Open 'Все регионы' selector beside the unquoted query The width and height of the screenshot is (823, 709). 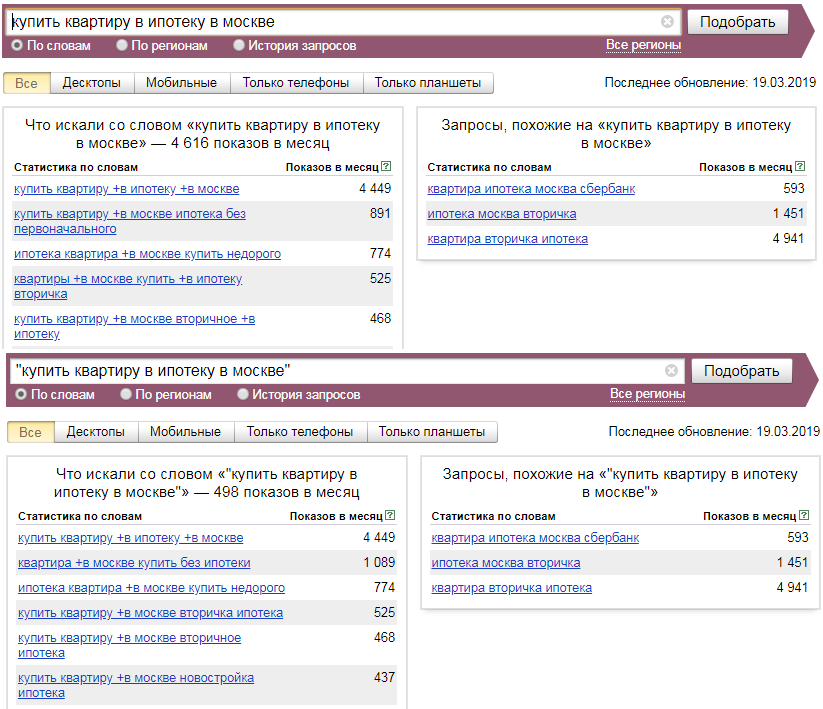[x=643, y=45]
